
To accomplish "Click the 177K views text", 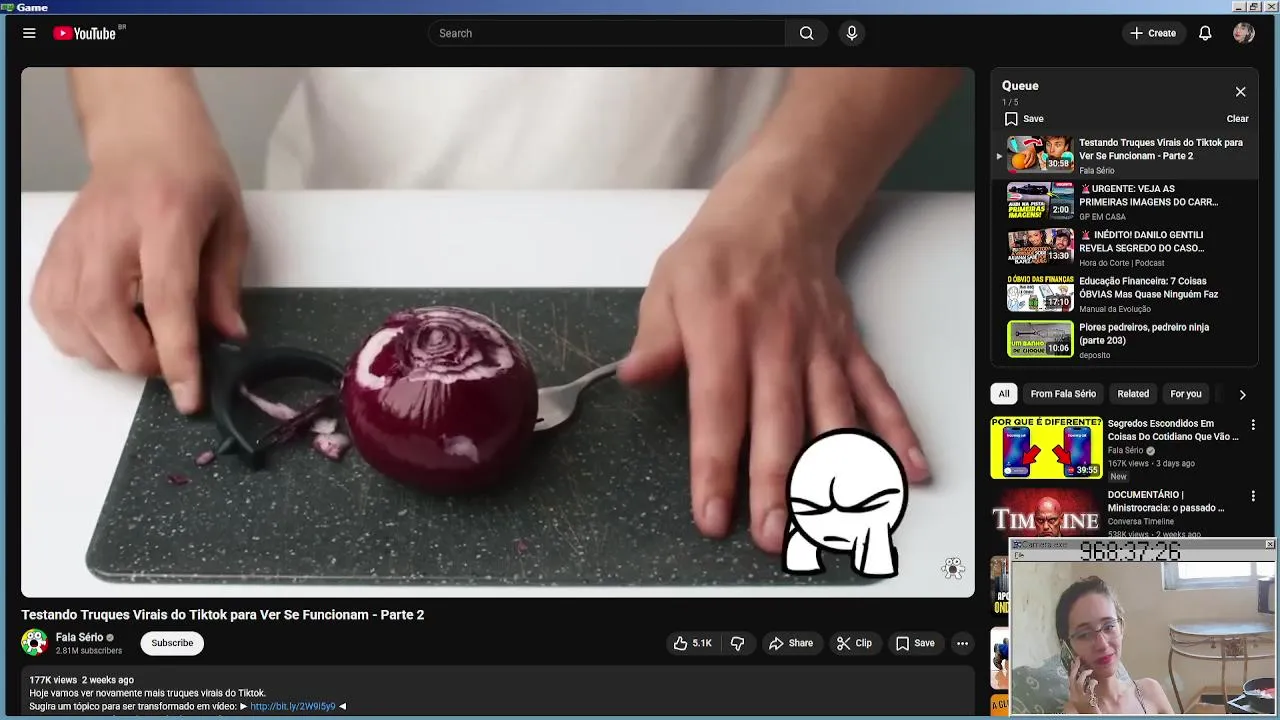I will 53,680.
